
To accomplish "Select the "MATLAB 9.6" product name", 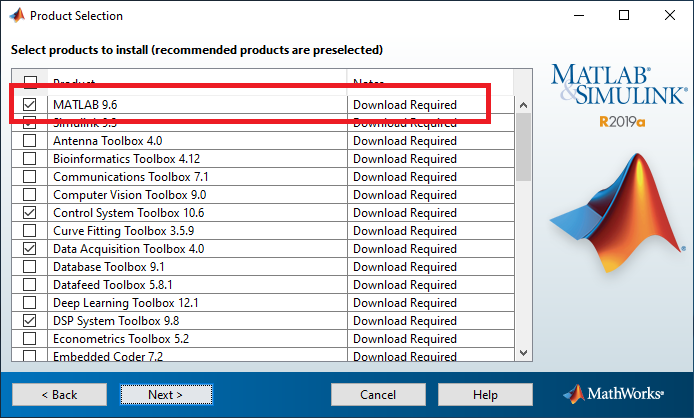I will [85, 104].
